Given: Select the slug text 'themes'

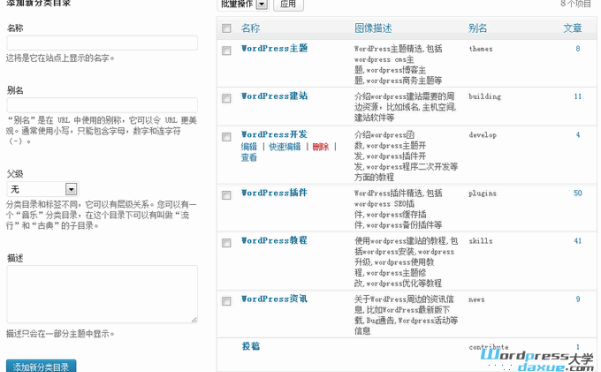Looking at the screenshot, I should point(481,49).
